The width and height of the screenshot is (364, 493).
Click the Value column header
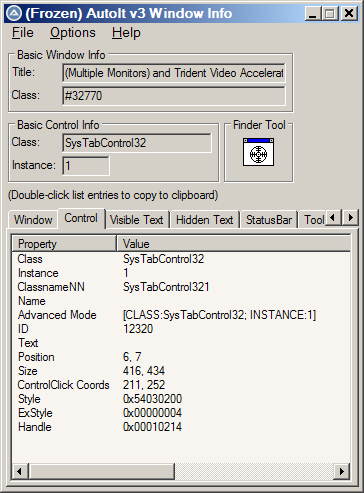click(233, 244)
